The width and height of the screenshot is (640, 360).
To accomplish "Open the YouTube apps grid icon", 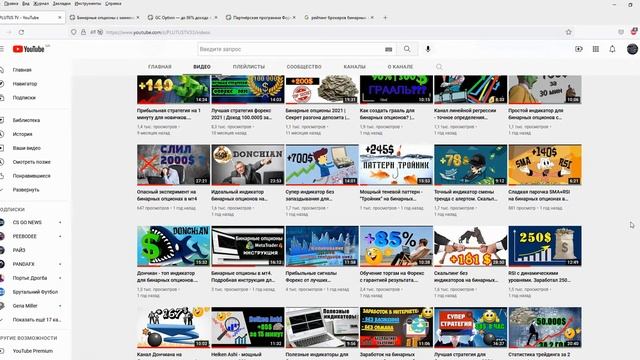I will pos(596,49).
